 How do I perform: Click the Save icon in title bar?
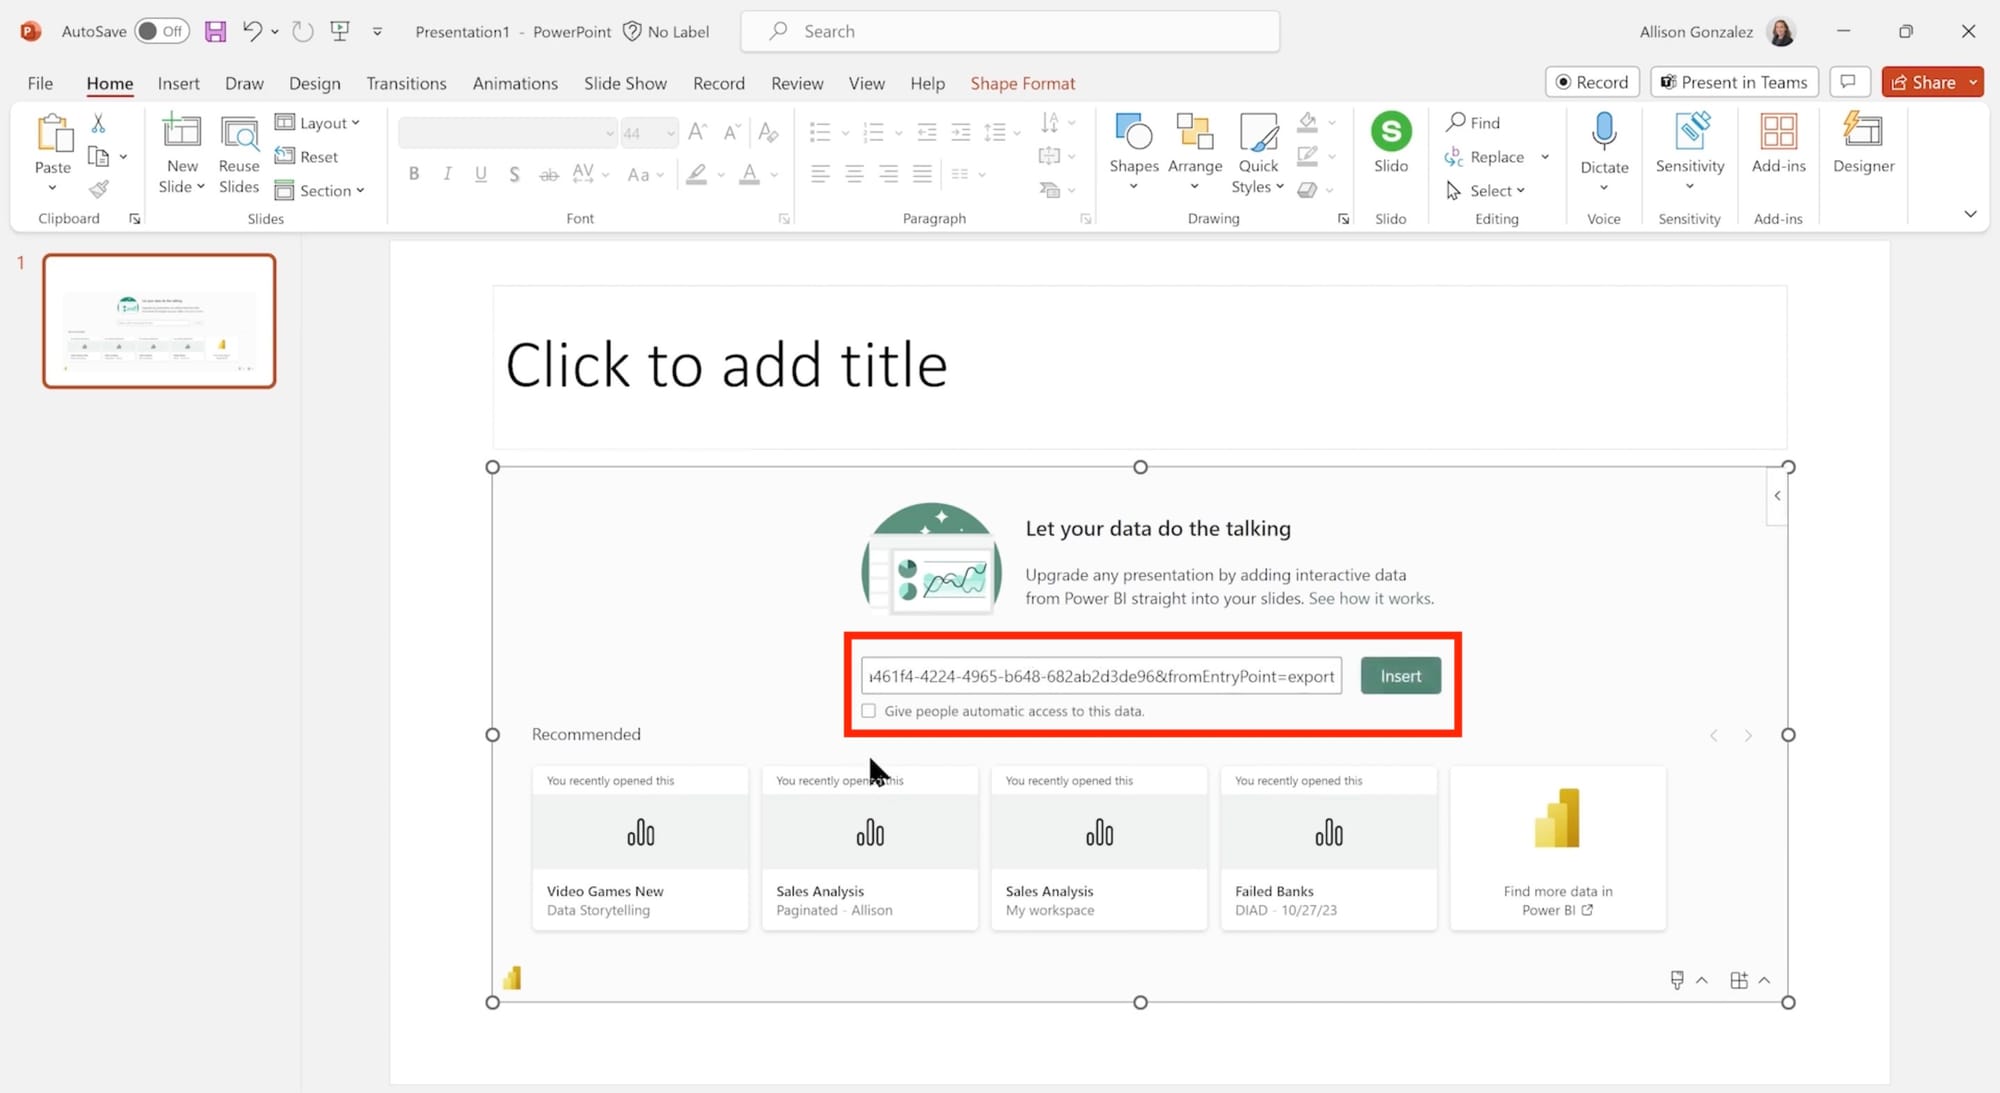coord(215,31)
